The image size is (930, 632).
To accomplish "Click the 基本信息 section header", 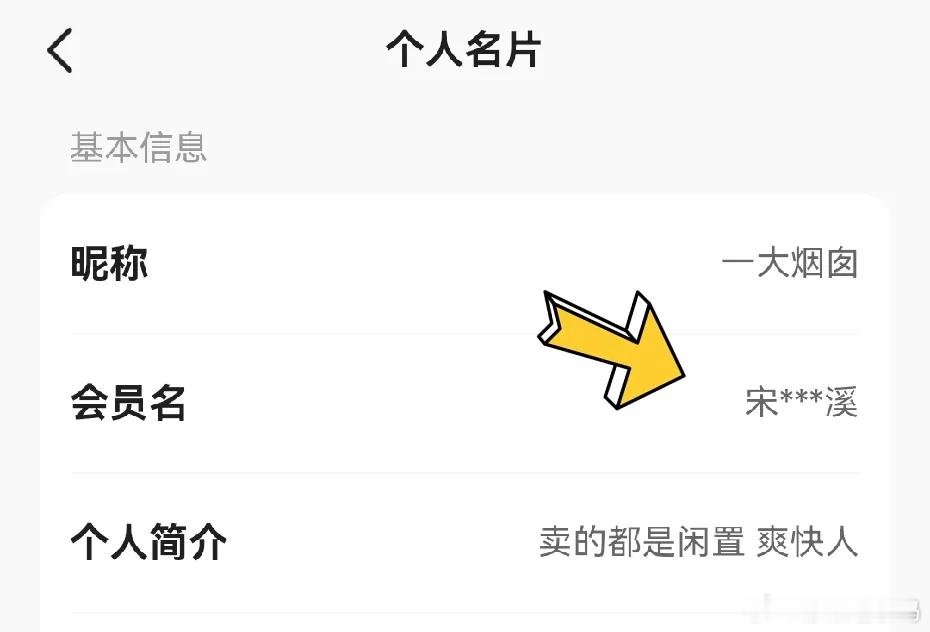I will pyautogui.click(x=138, y=147).
